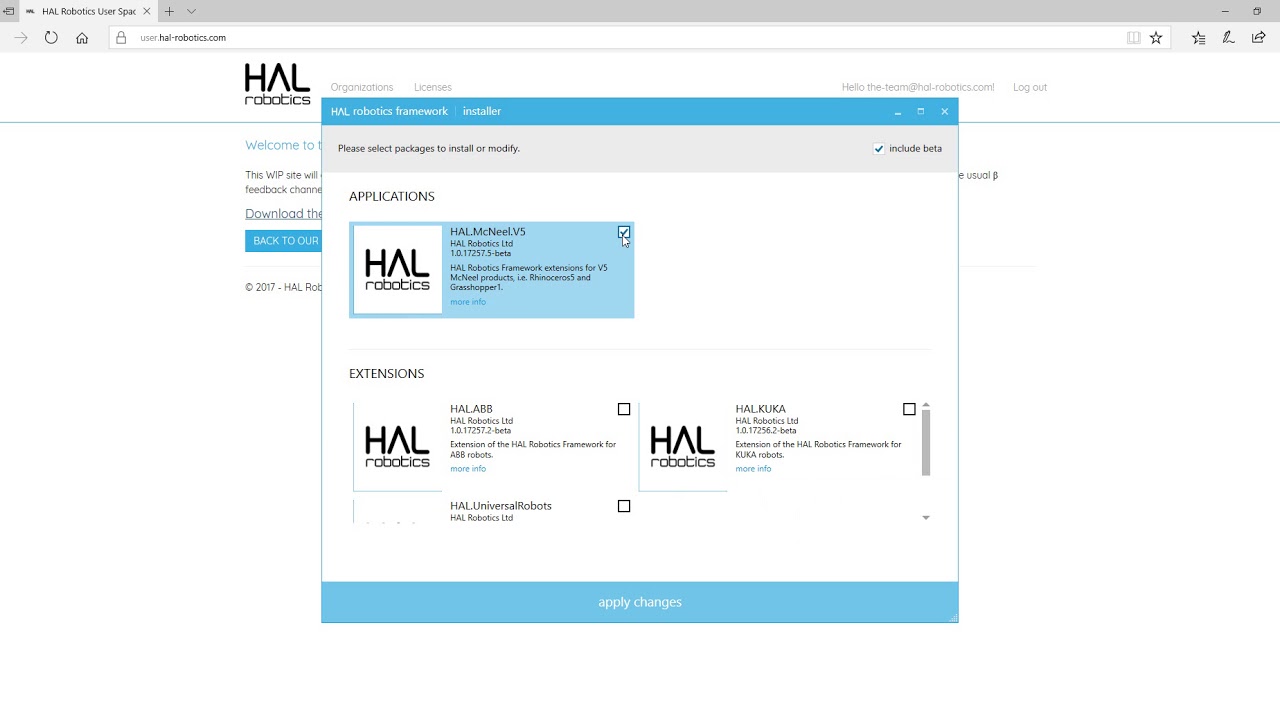Select the HAL.UniversalRobots package title
This screenshot has width=1280, height=720.
(x=501, y=506)
